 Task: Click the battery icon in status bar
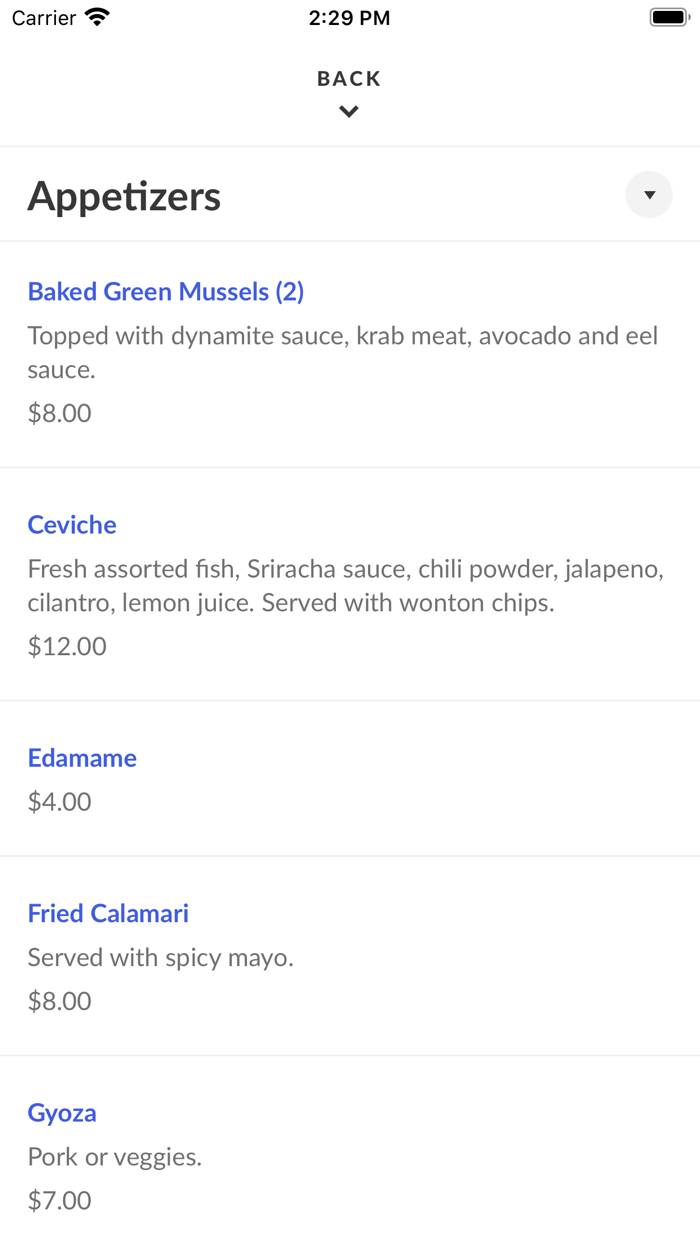pos(668,17)
